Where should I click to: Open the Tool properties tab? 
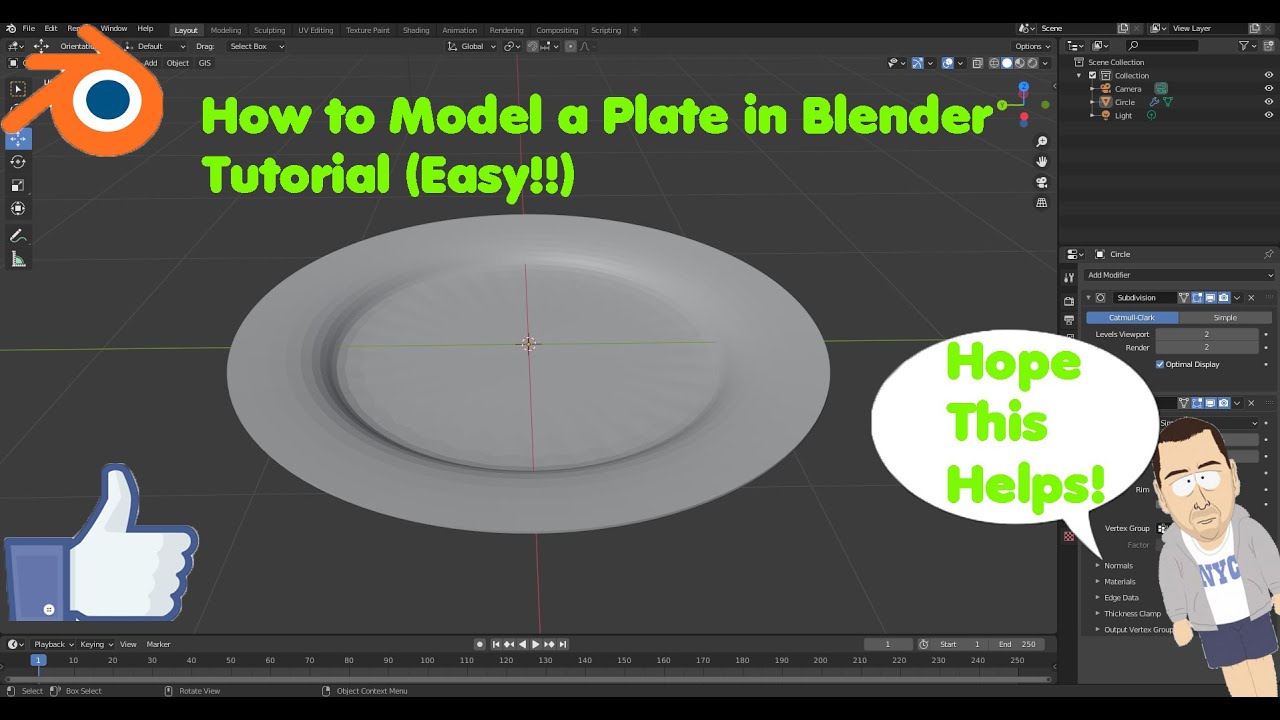point(1069,278)
